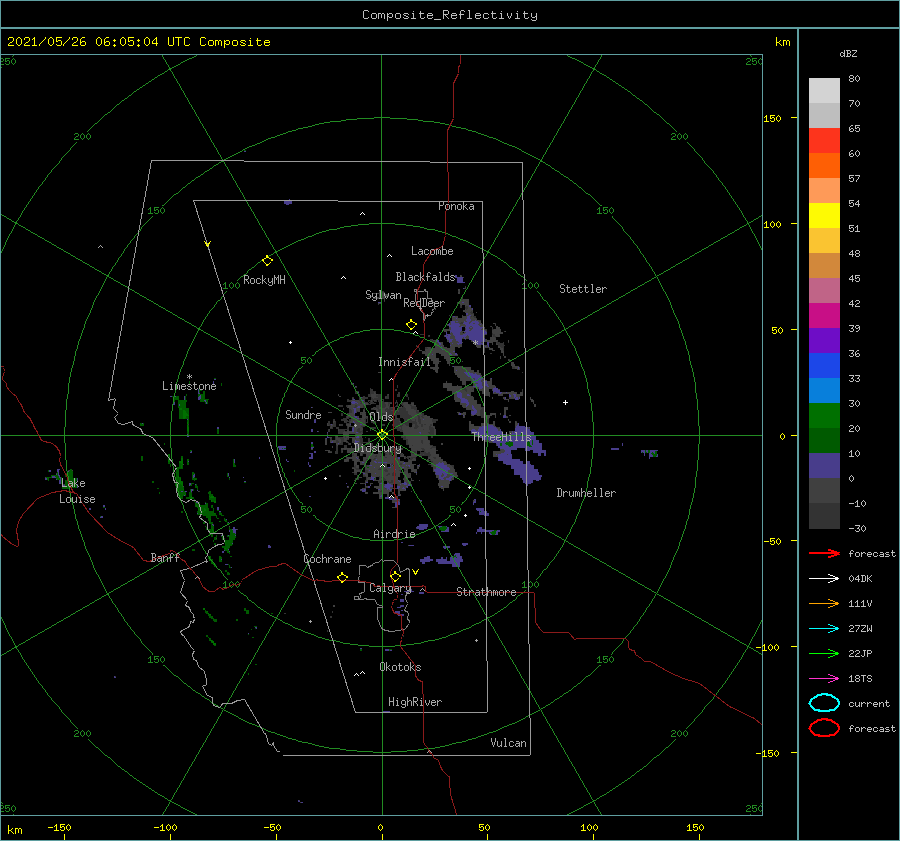Click the Drumheller label

(x=586, y=493)
